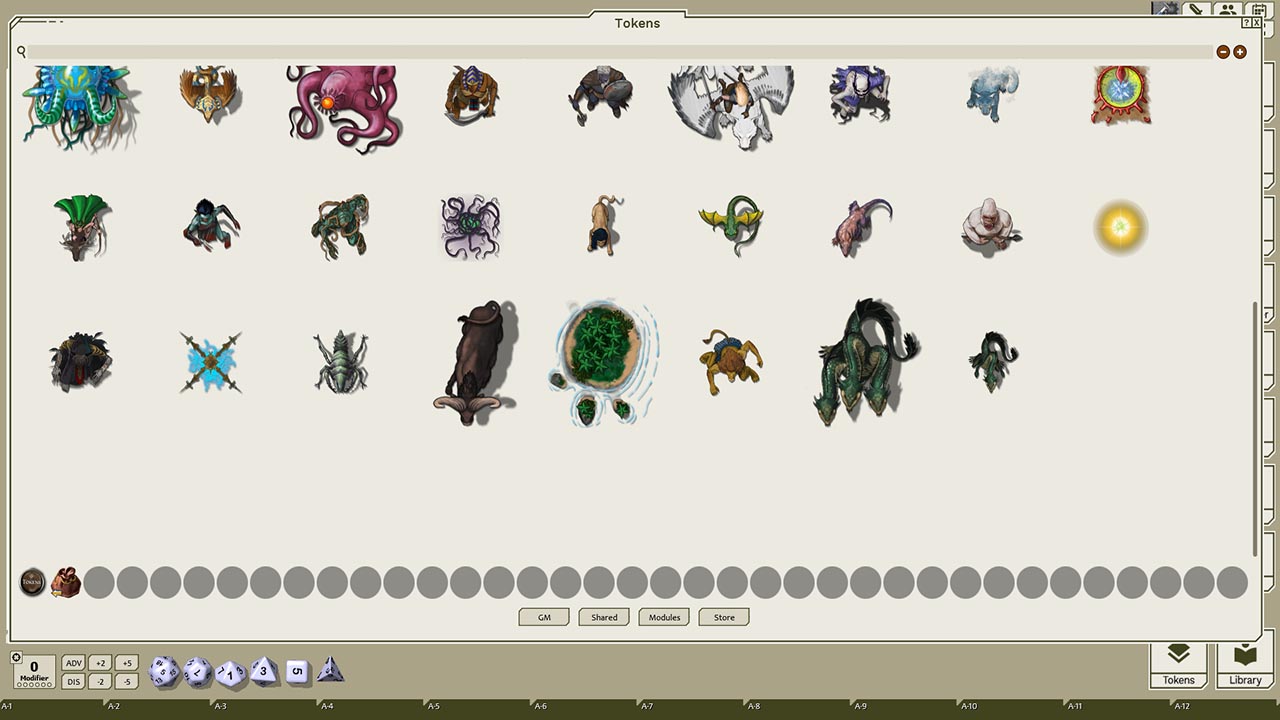This screenshot has width=1280, height=720.
Task: Toggle ADV advantage roll modifier
Action: click(73, 663)
